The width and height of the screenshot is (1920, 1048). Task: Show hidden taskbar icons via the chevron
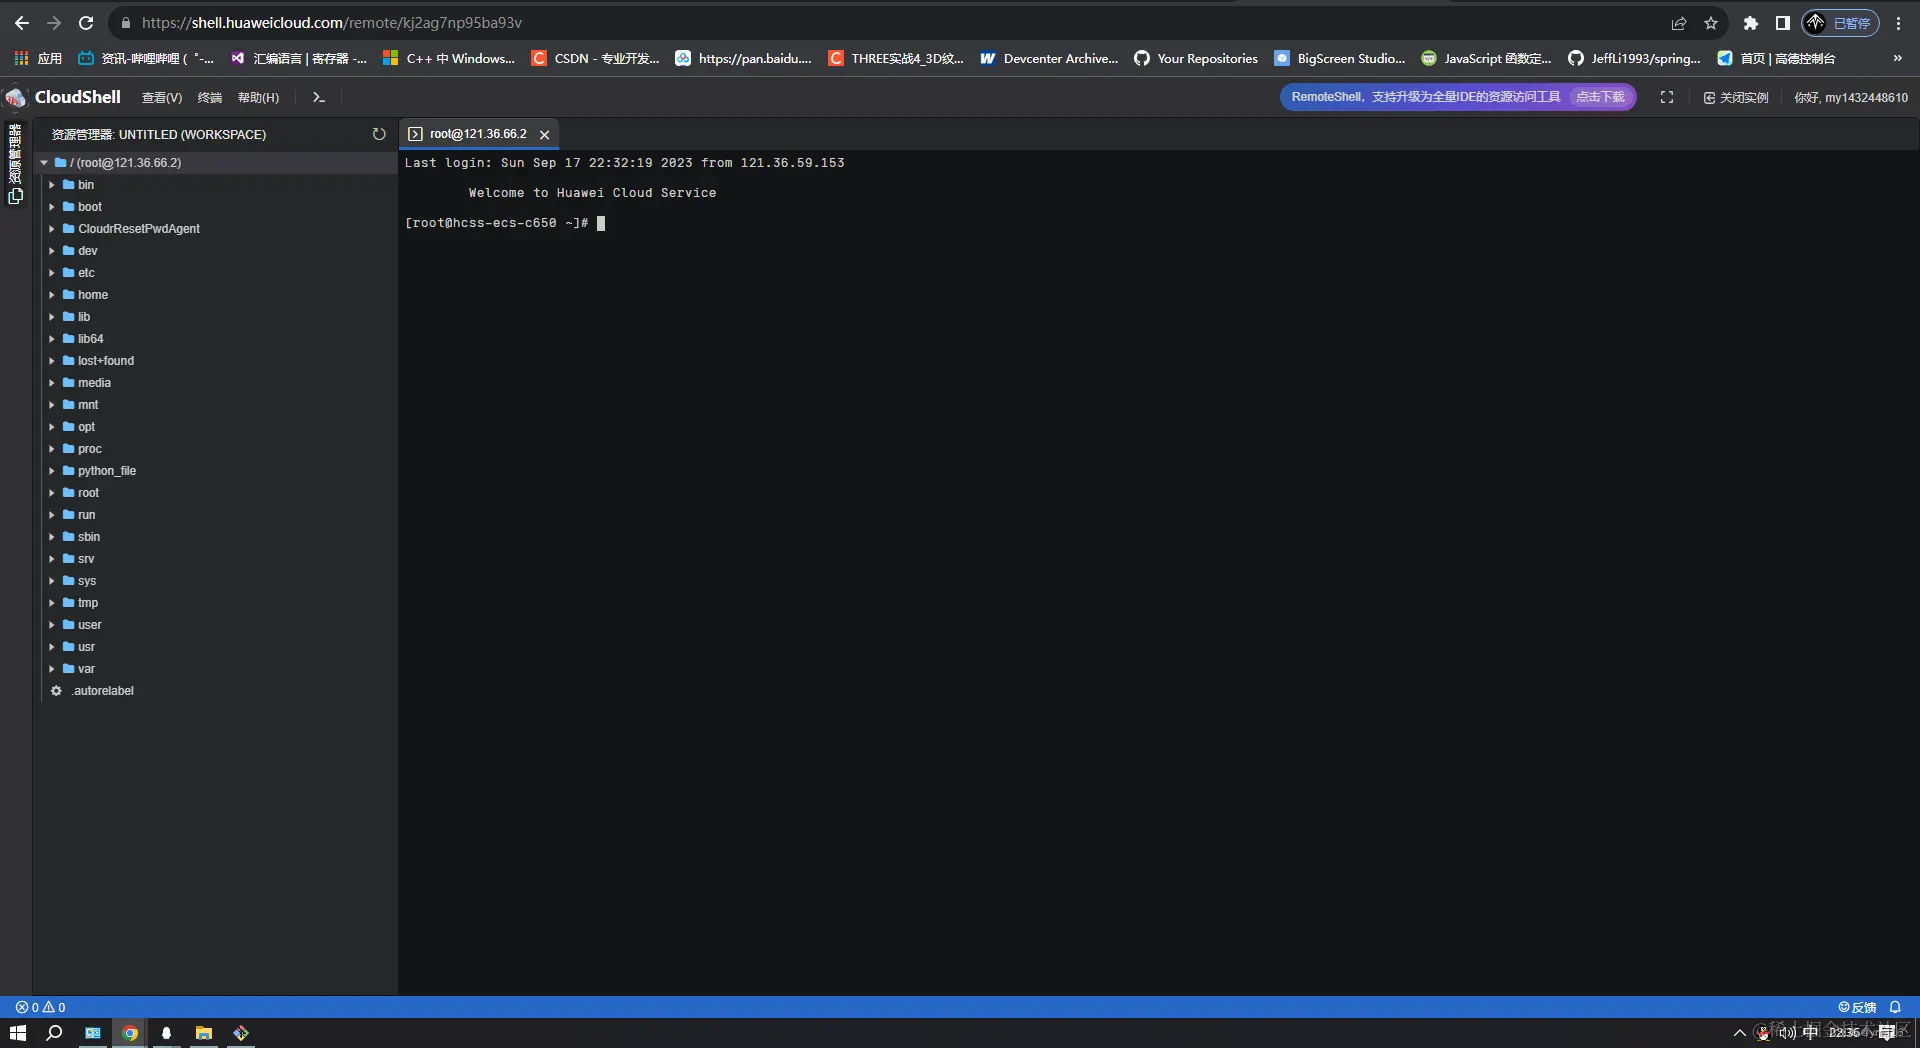tap(1738, 1033)
